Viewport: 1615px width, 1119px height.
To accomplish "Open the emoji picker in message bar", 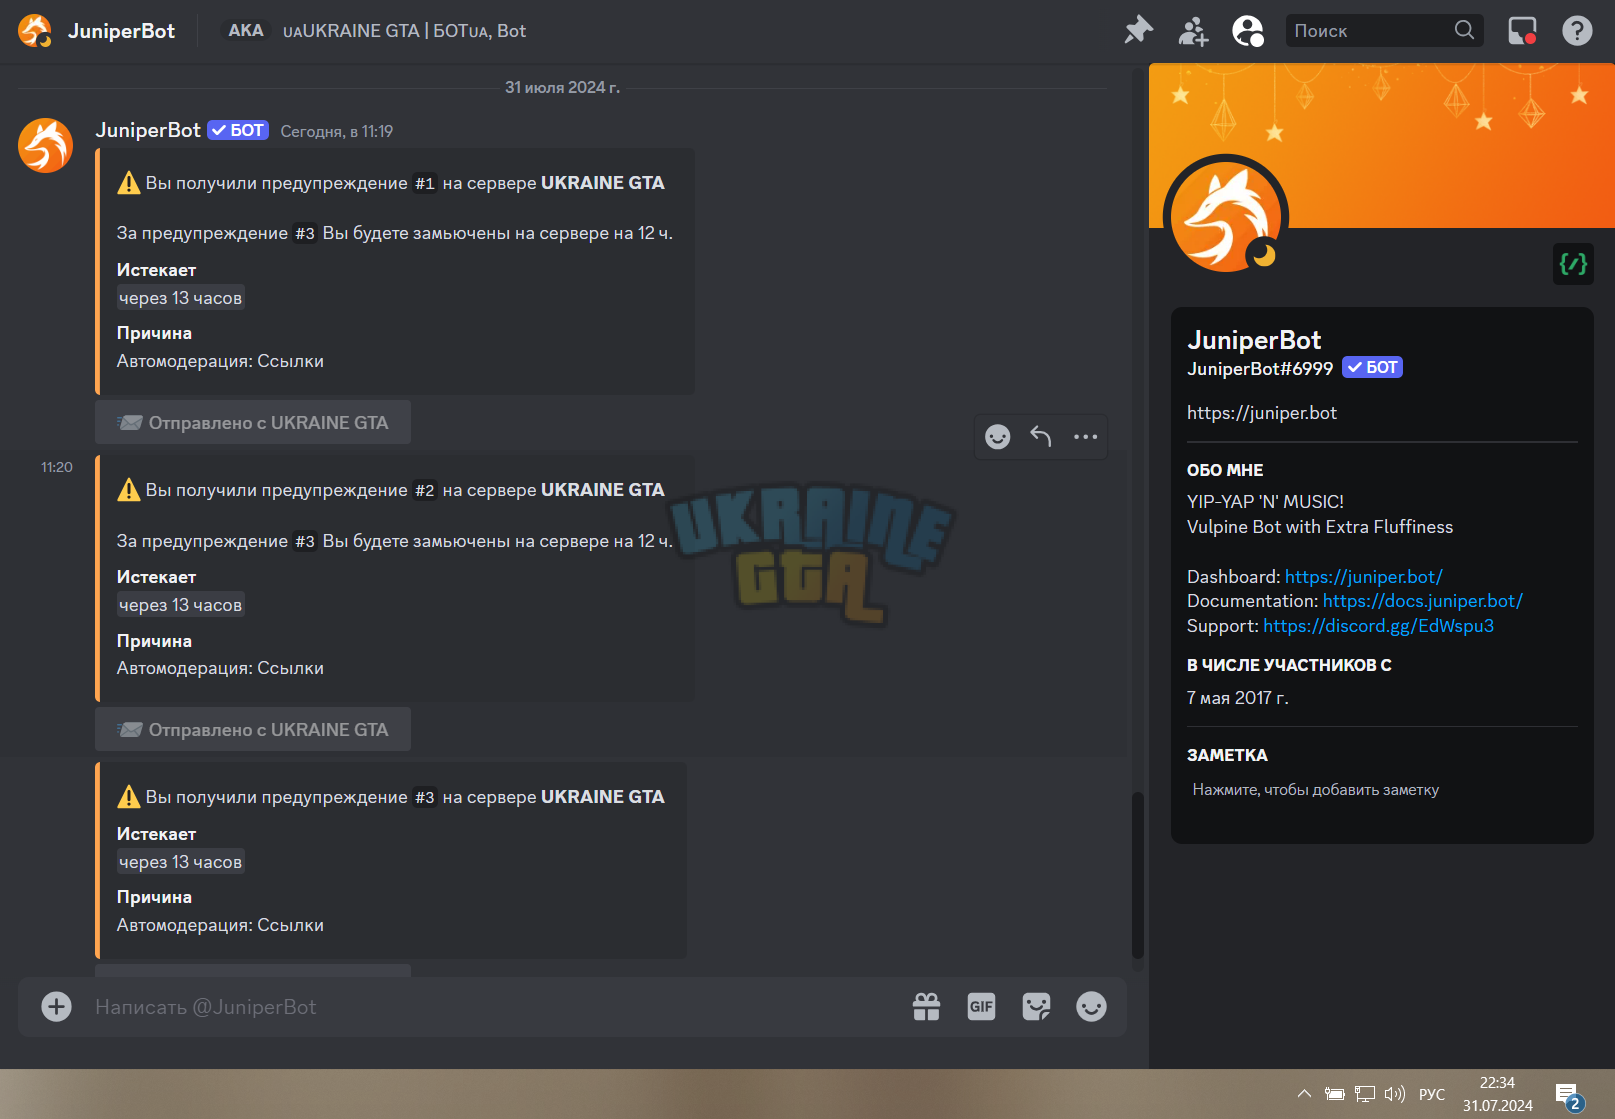I will click(1091, 1006).
